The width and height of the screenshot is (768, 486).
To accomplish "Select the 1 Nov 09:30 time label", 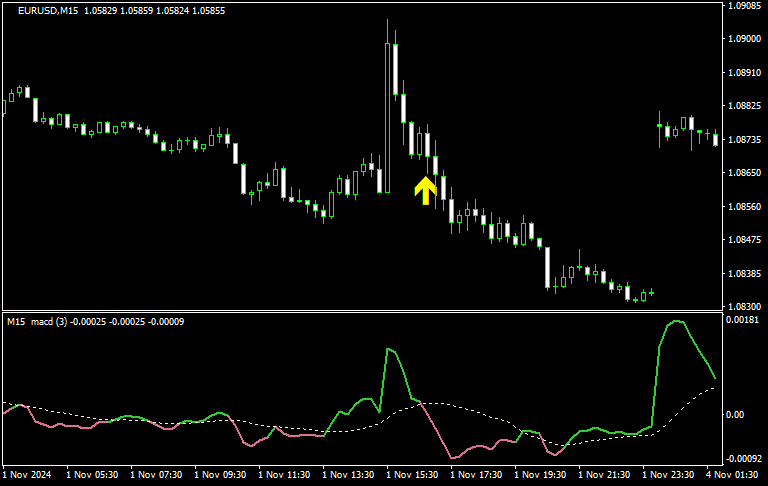I will (219, 475).
